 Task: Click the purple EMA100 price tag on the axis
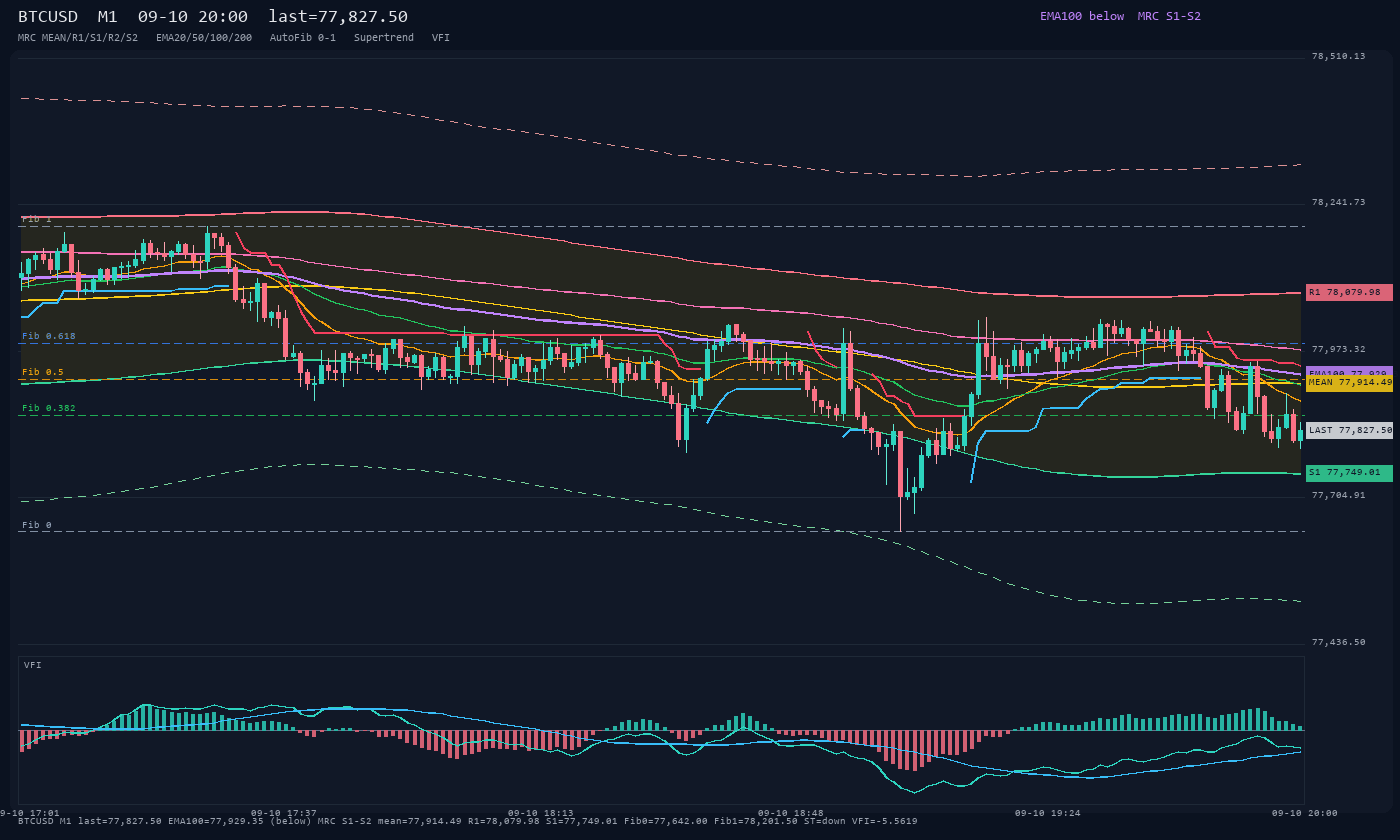point(1349,371)
